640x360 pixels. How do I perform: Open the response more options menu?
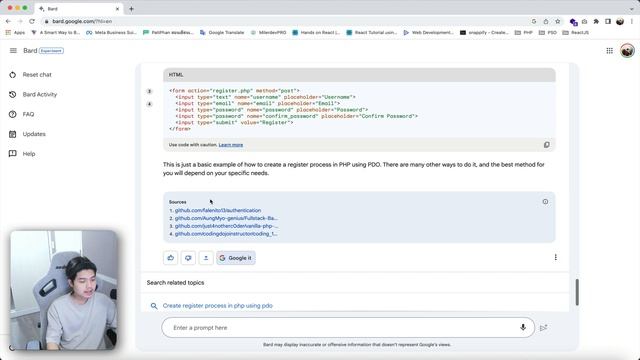click(x=556, y=257)
